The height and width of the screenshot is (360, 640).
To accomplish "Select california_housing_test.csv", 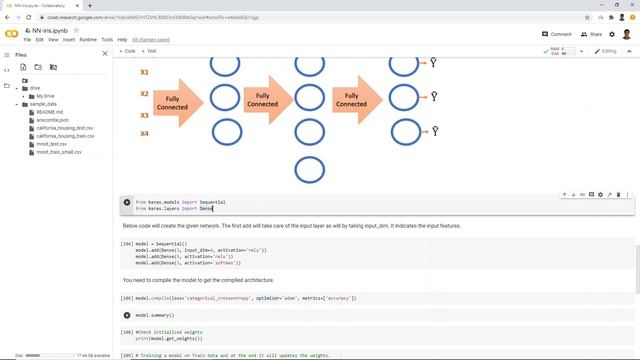I will tap(64, 128).
